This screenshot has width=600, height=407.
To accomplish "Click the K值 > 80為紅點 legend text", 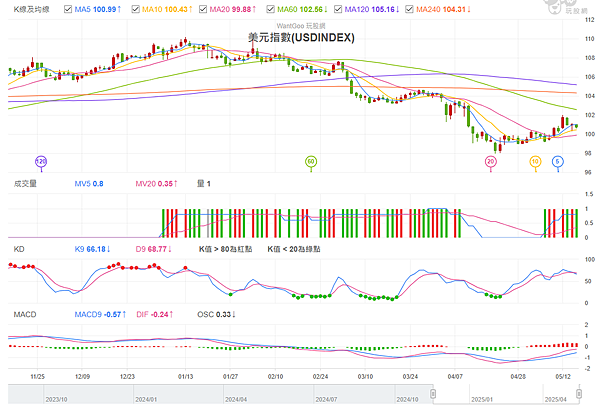I will tap(225, 249).
